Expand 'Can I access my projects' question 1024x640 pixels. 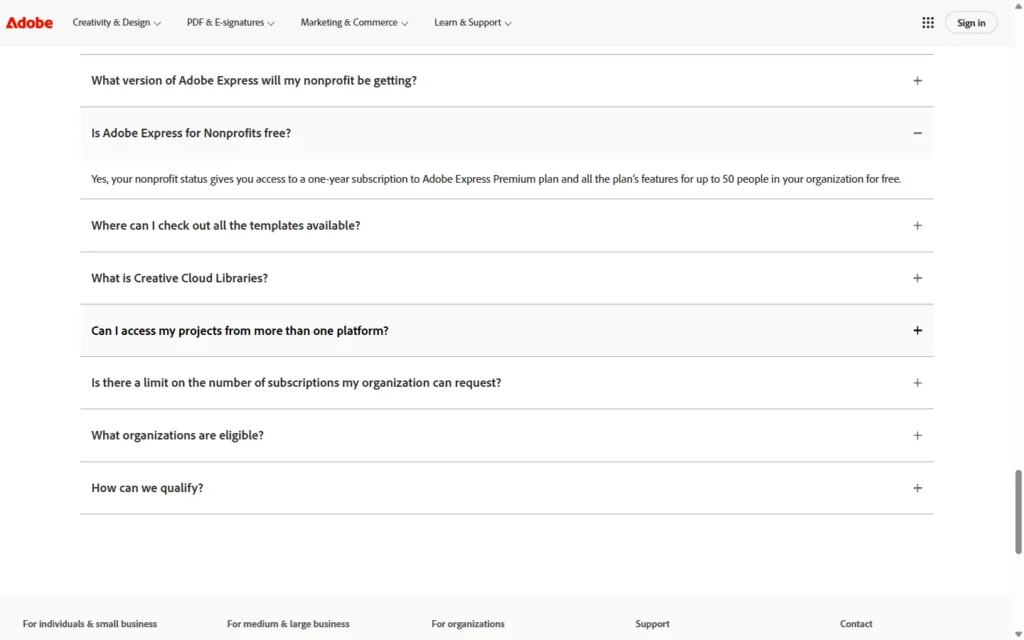(x=507, y=330)
